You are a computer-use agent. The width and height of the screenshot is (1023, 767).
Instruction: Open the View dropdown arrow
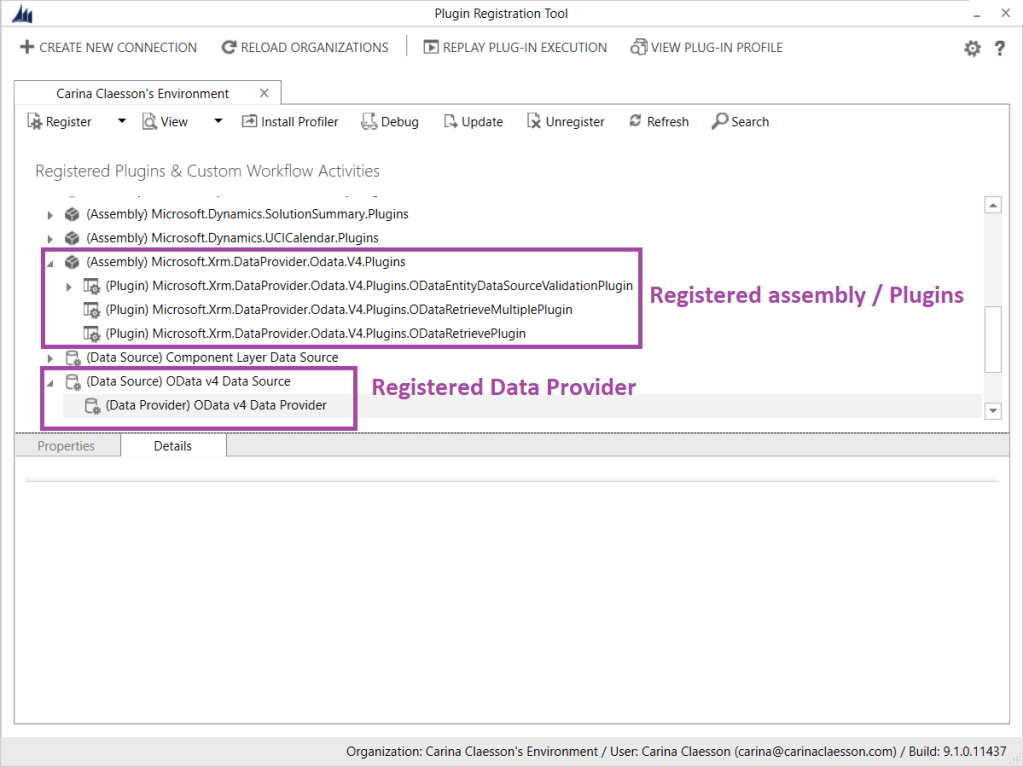tap(217, 122)
